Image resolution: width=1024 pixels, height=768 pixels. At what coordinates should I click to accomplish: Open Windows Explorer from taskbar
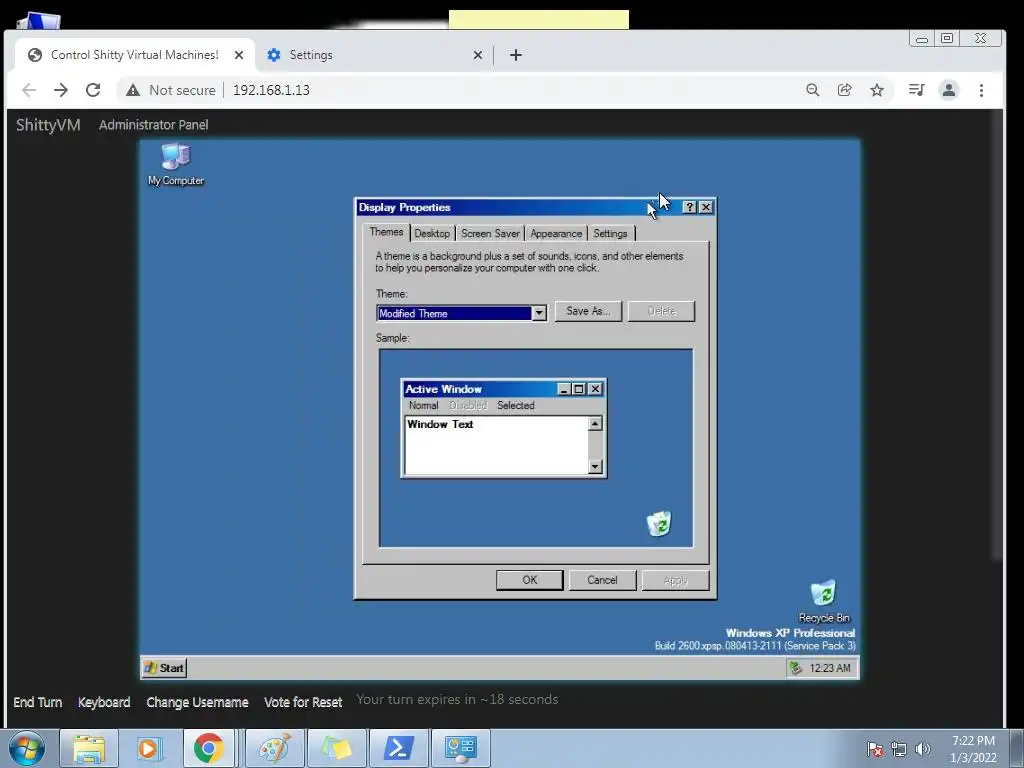(89, 748)
